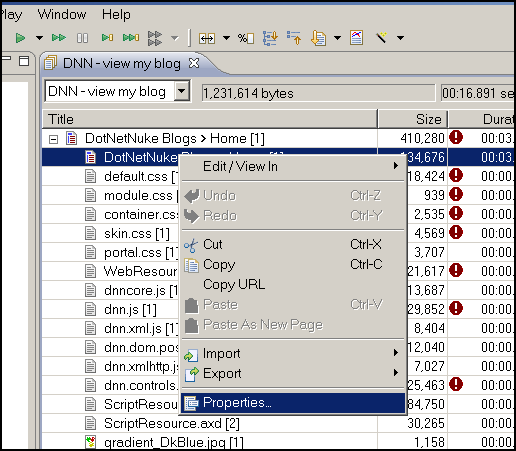Click the grayed multi-play arrows icon
Viewport: 516px width, 451px height.
pyautogui.click(x=155, y=38)
